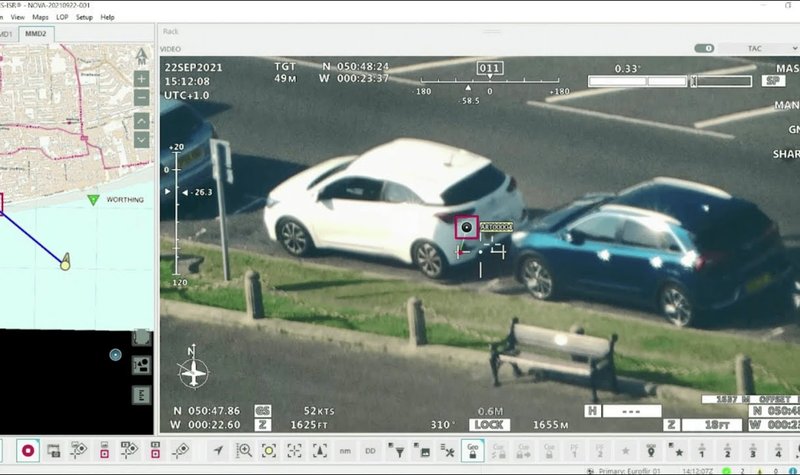Switch to the MMD2 tab
The width and height of the screenshot is (800, 475).
tap(36, 34)
